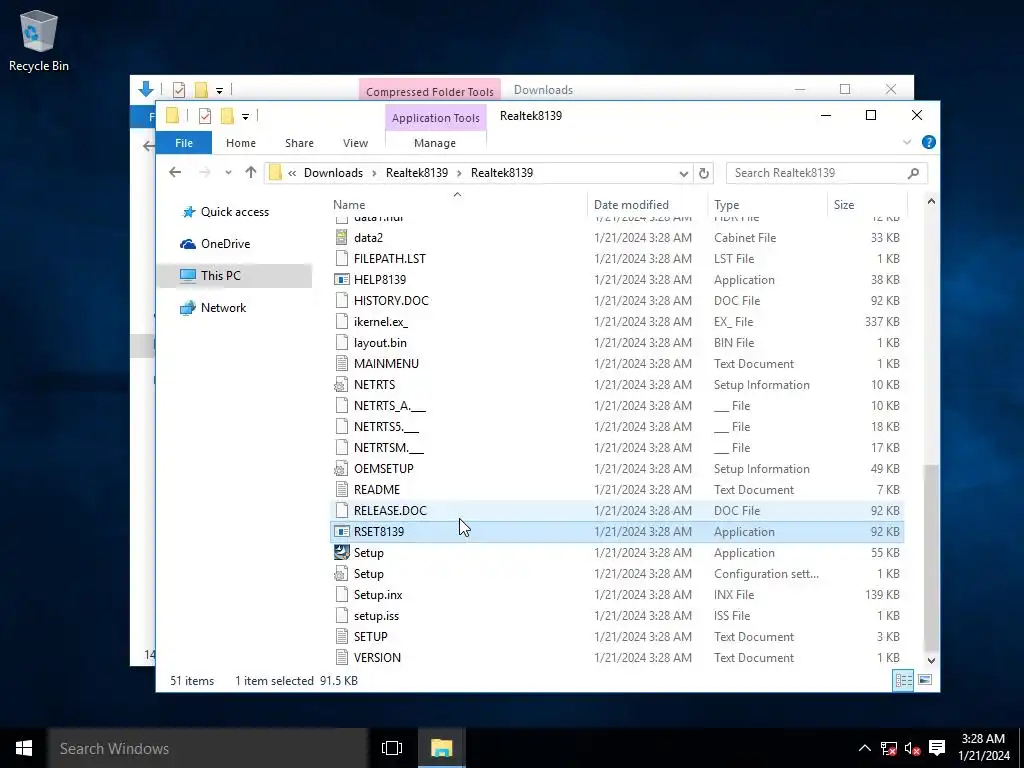Click the vertical scrollbar thumb
Image resolution: width=1024 pixels, height=768 pixels.
(x=931, y=557)
